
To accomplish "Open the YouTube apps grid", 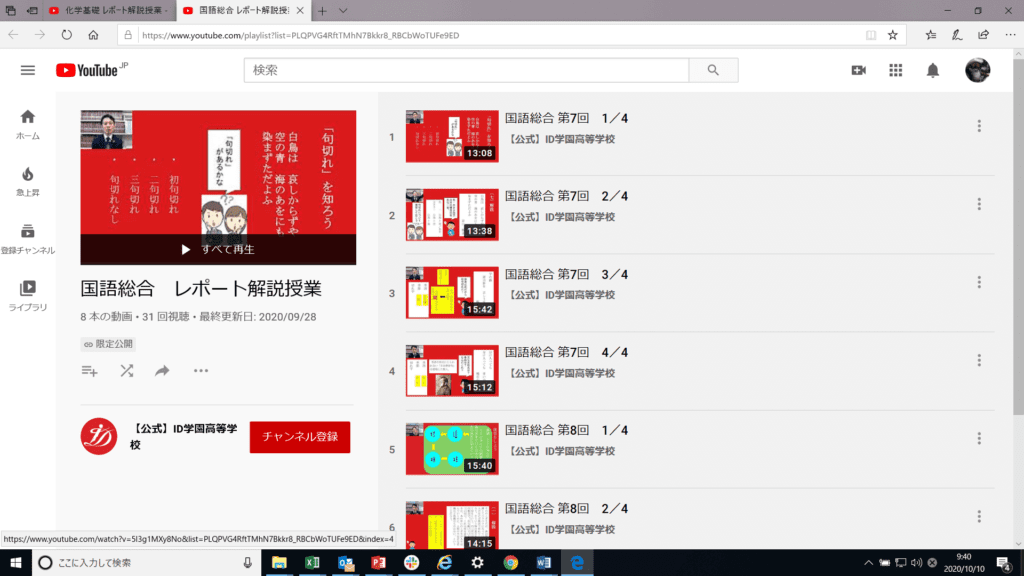I will [x=895, y=70].
